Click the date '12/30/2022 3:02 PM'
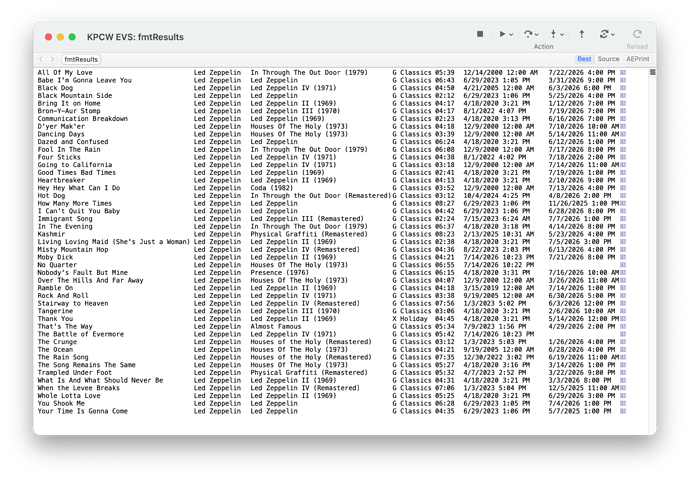 (x=499, y=357)
